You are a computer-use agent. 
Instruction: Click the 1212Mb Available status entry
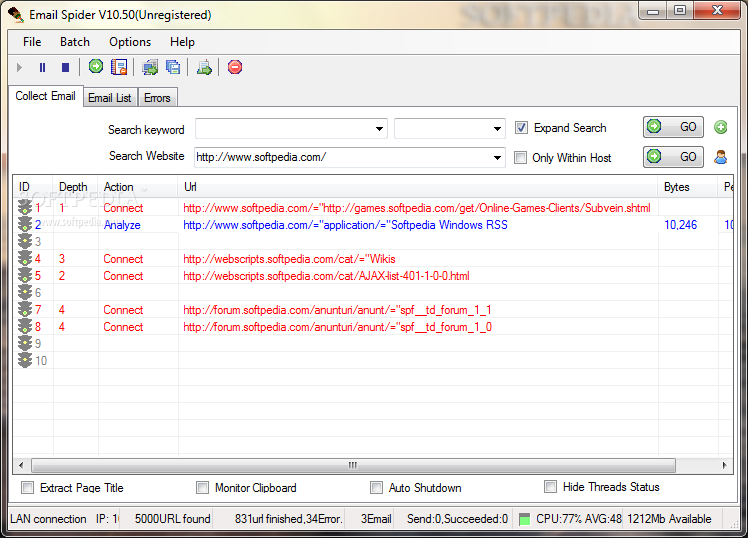pyautogui.click(x=669, y=519)
